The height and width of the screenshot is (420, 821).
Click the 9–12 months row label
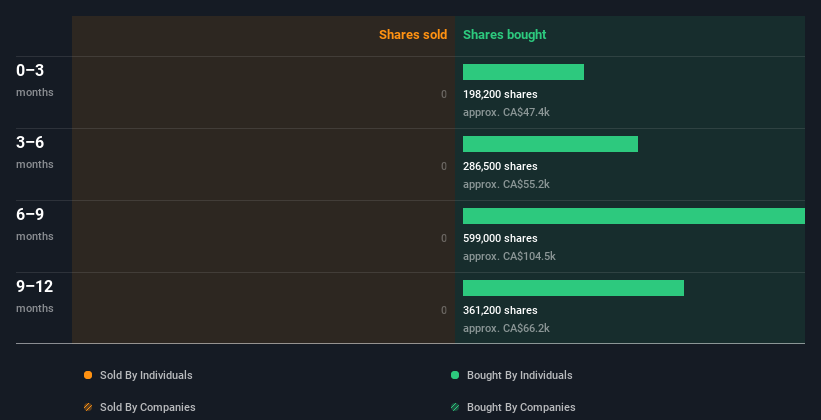(35, 296)
